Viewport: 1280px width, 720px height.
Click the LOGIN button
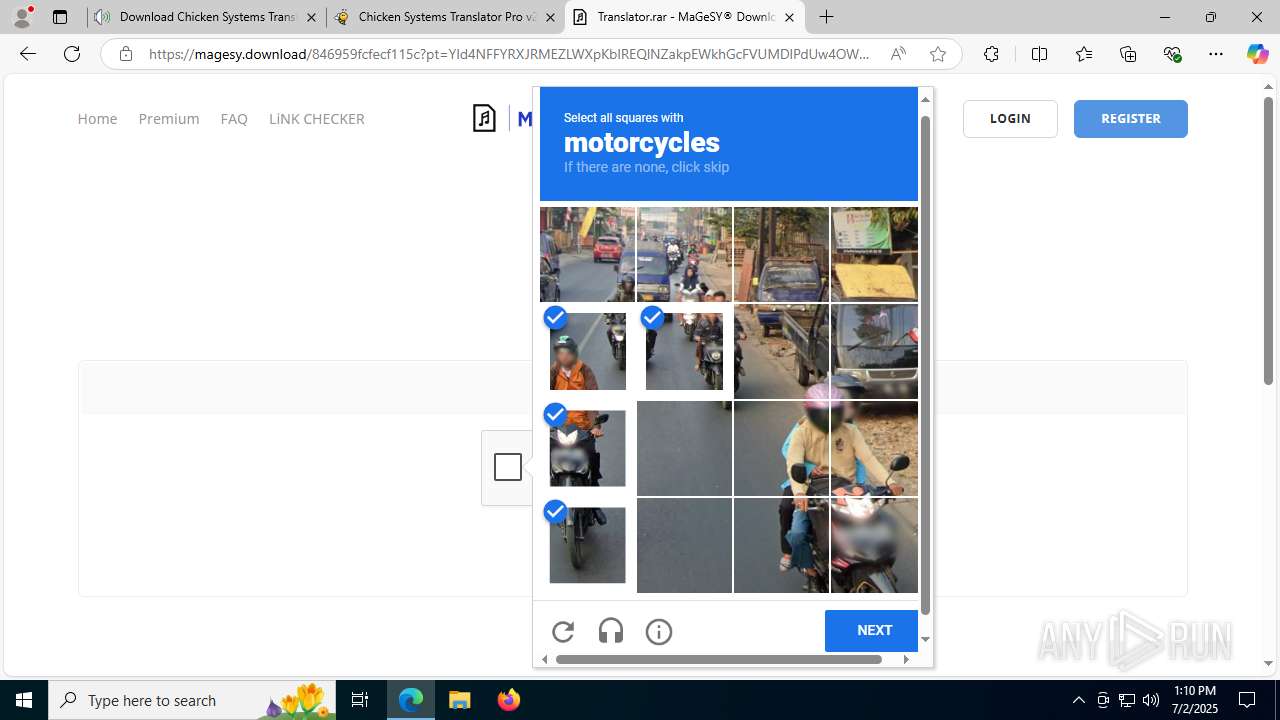click(1010, 118)
